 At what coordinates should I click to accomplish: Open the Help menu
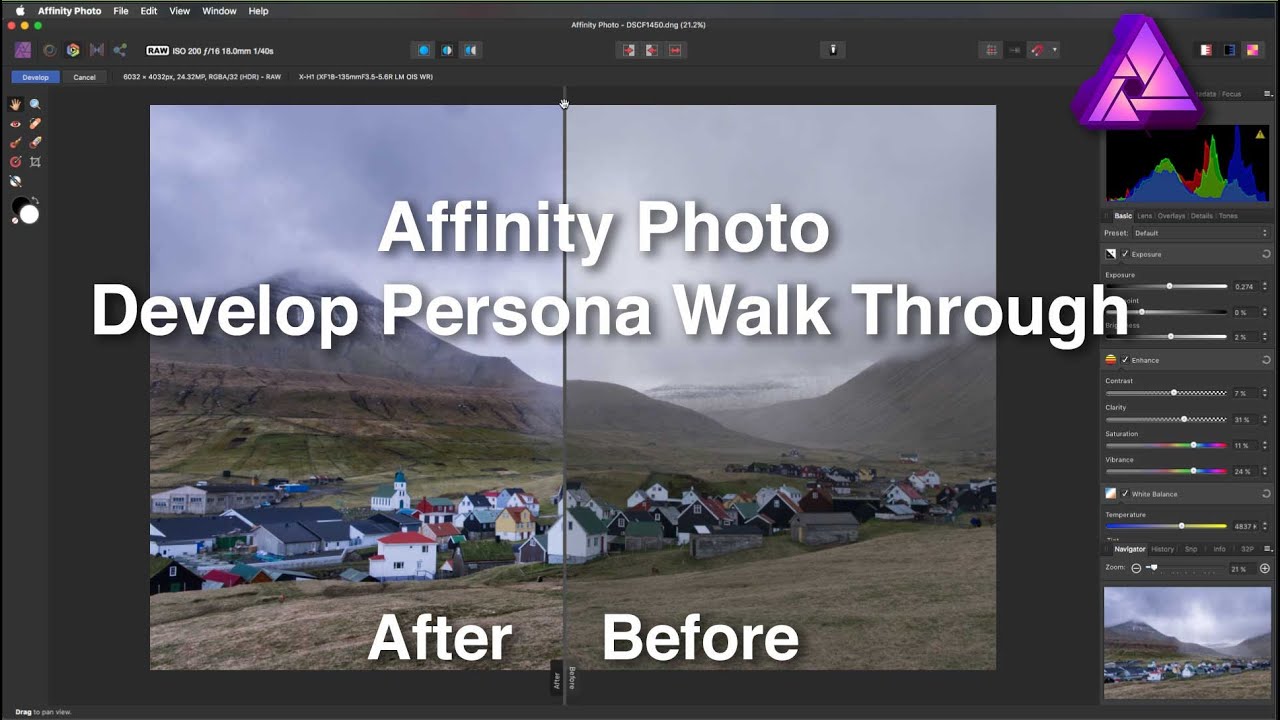tap(258, 11)
